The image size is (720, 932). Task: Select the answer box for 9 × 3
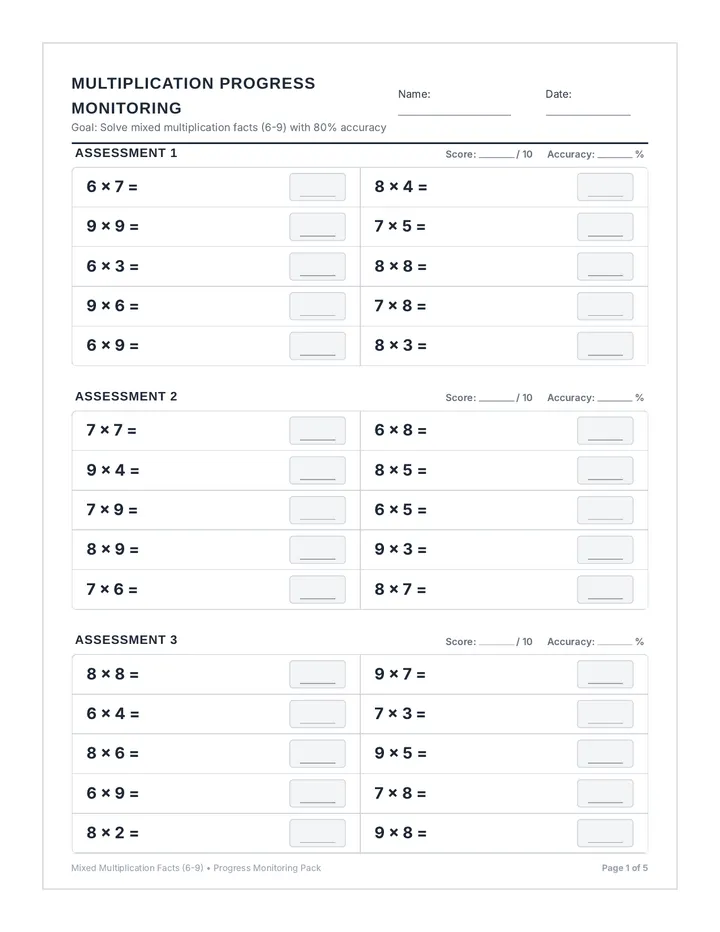[x=605, y=550]
